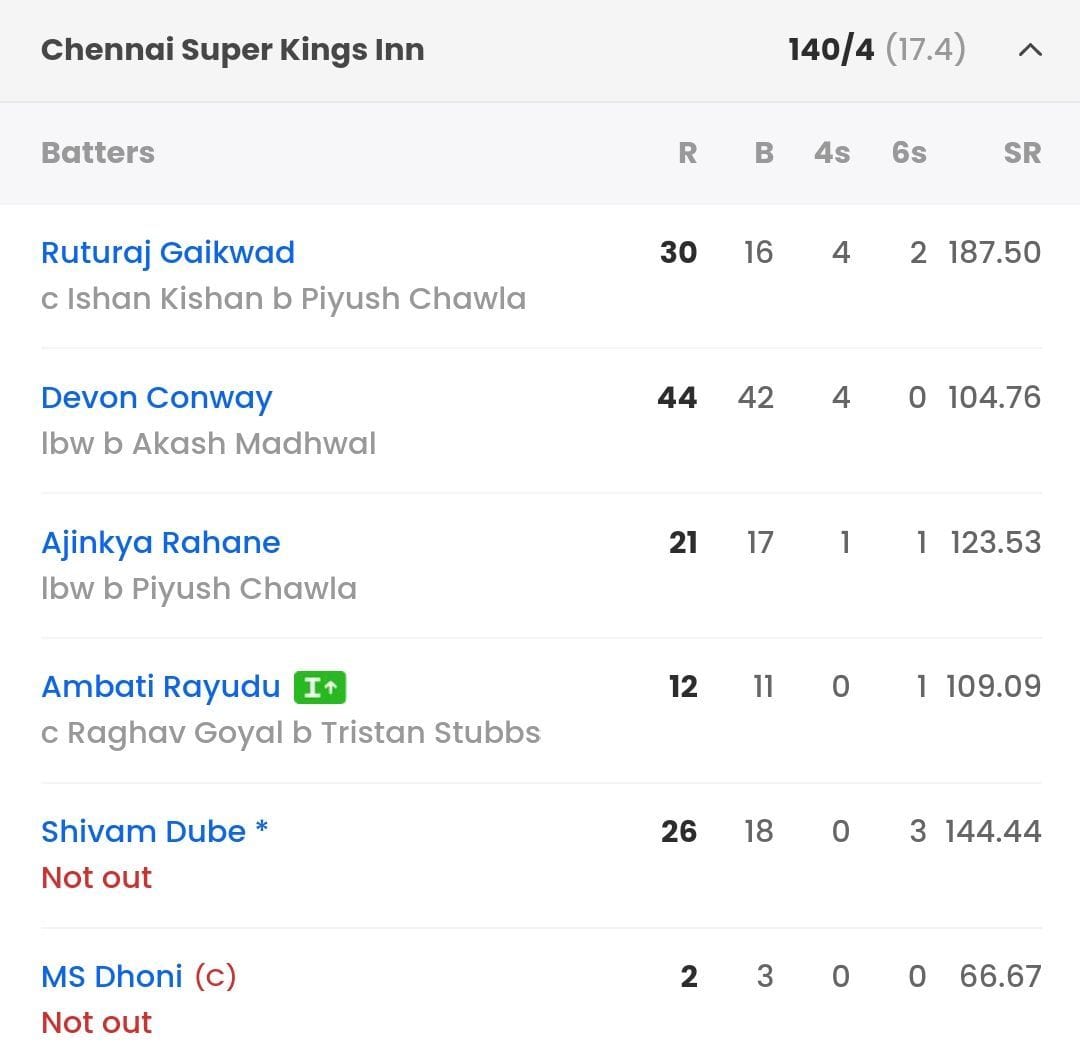Click the overs count (17.4) text
The image size is (1080, 1046).
925,49
